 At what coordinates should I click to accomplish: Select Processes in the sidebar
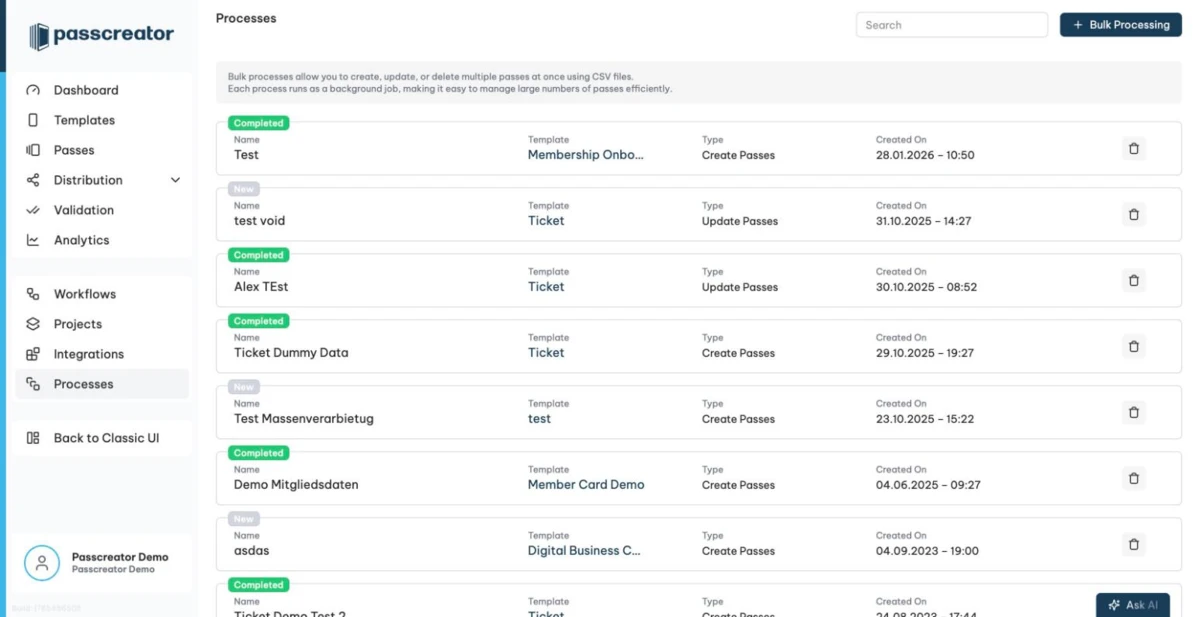(102, 384)
